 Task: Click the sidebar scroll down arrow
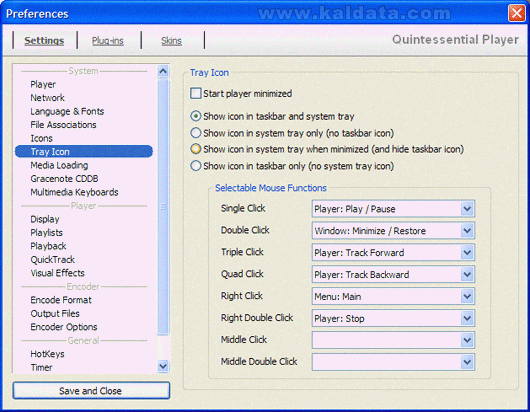(x=163, y=366)
